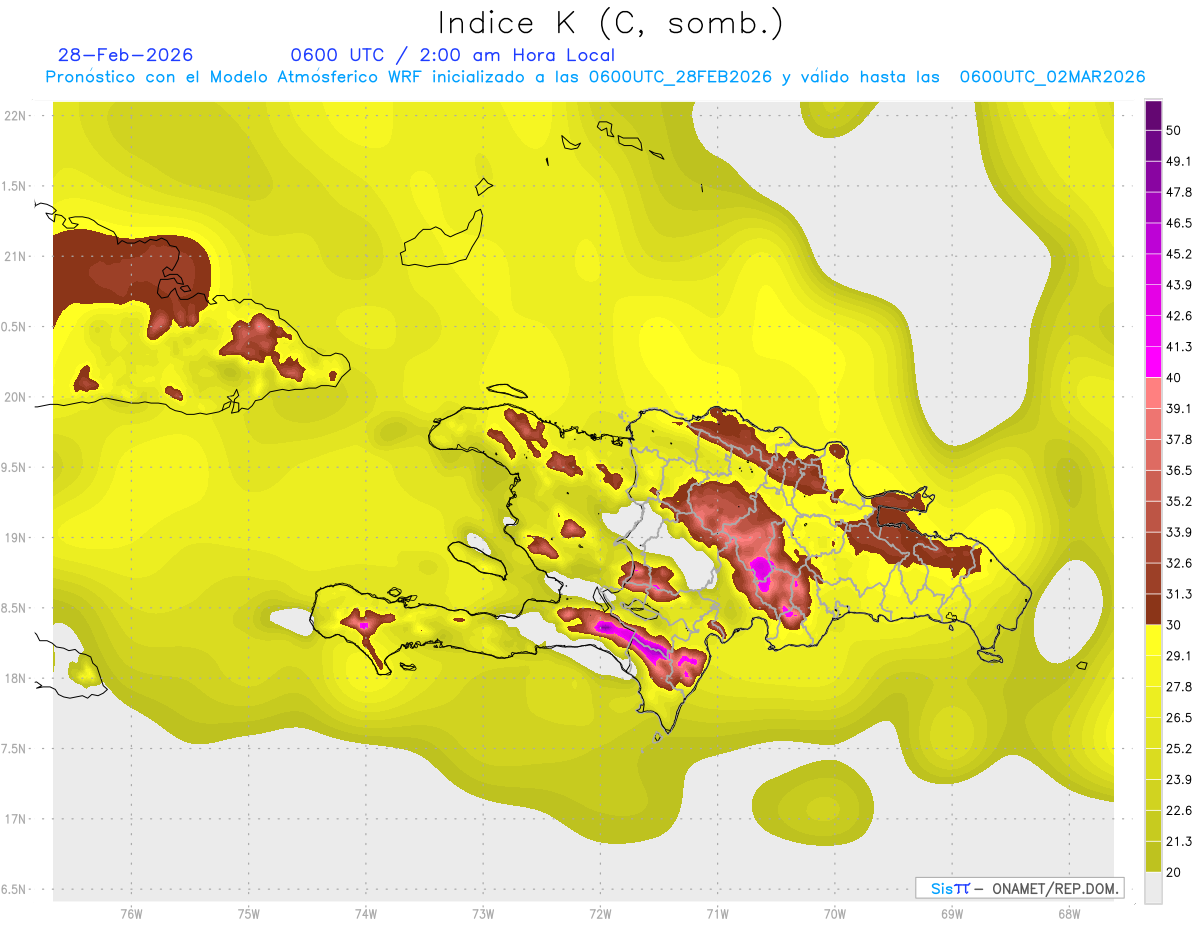Image resolution: width=1200 pixels, height=927 pixels.
Task: Click the colorbar value "43.9"
Action: [x=1179, y=285]
